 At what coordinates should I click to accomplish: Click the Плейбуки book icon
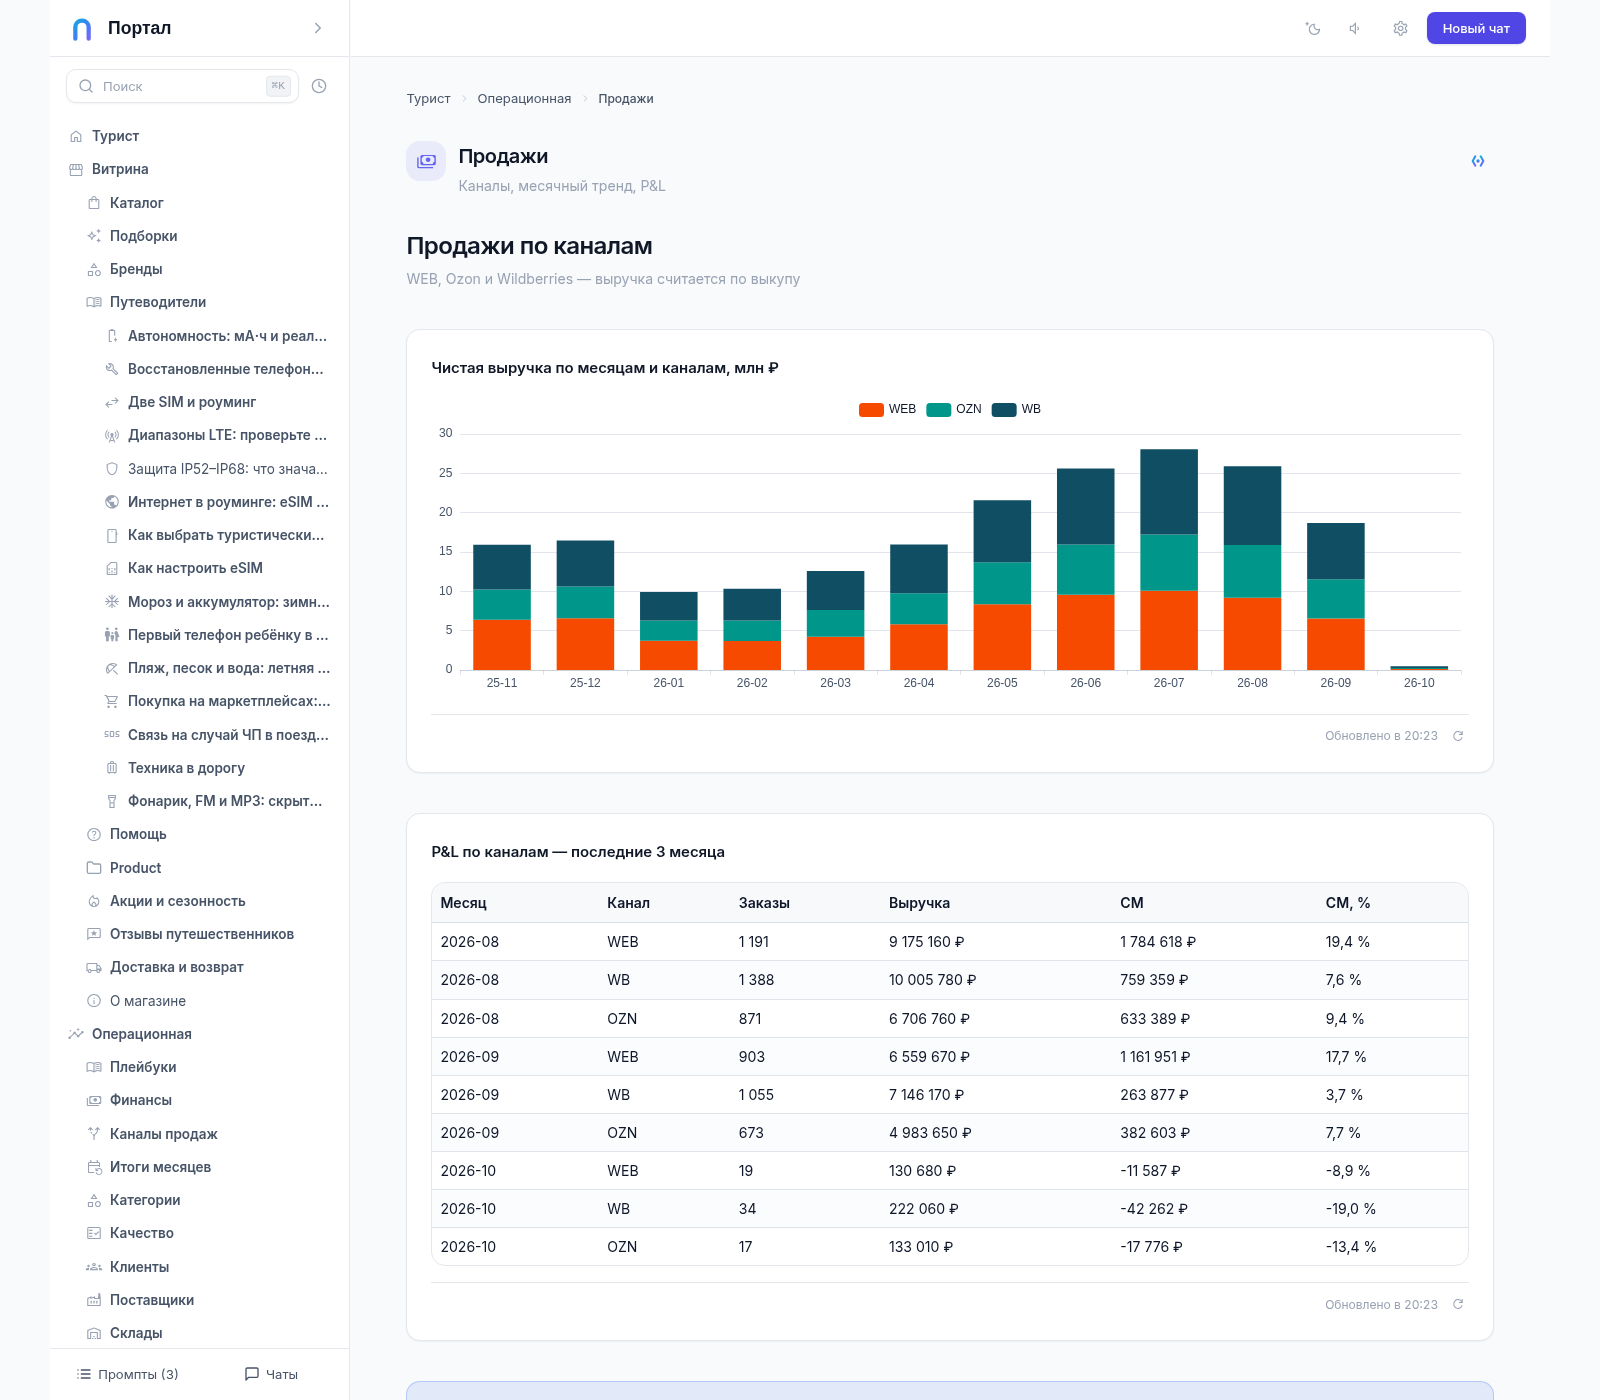[94, 1067]
